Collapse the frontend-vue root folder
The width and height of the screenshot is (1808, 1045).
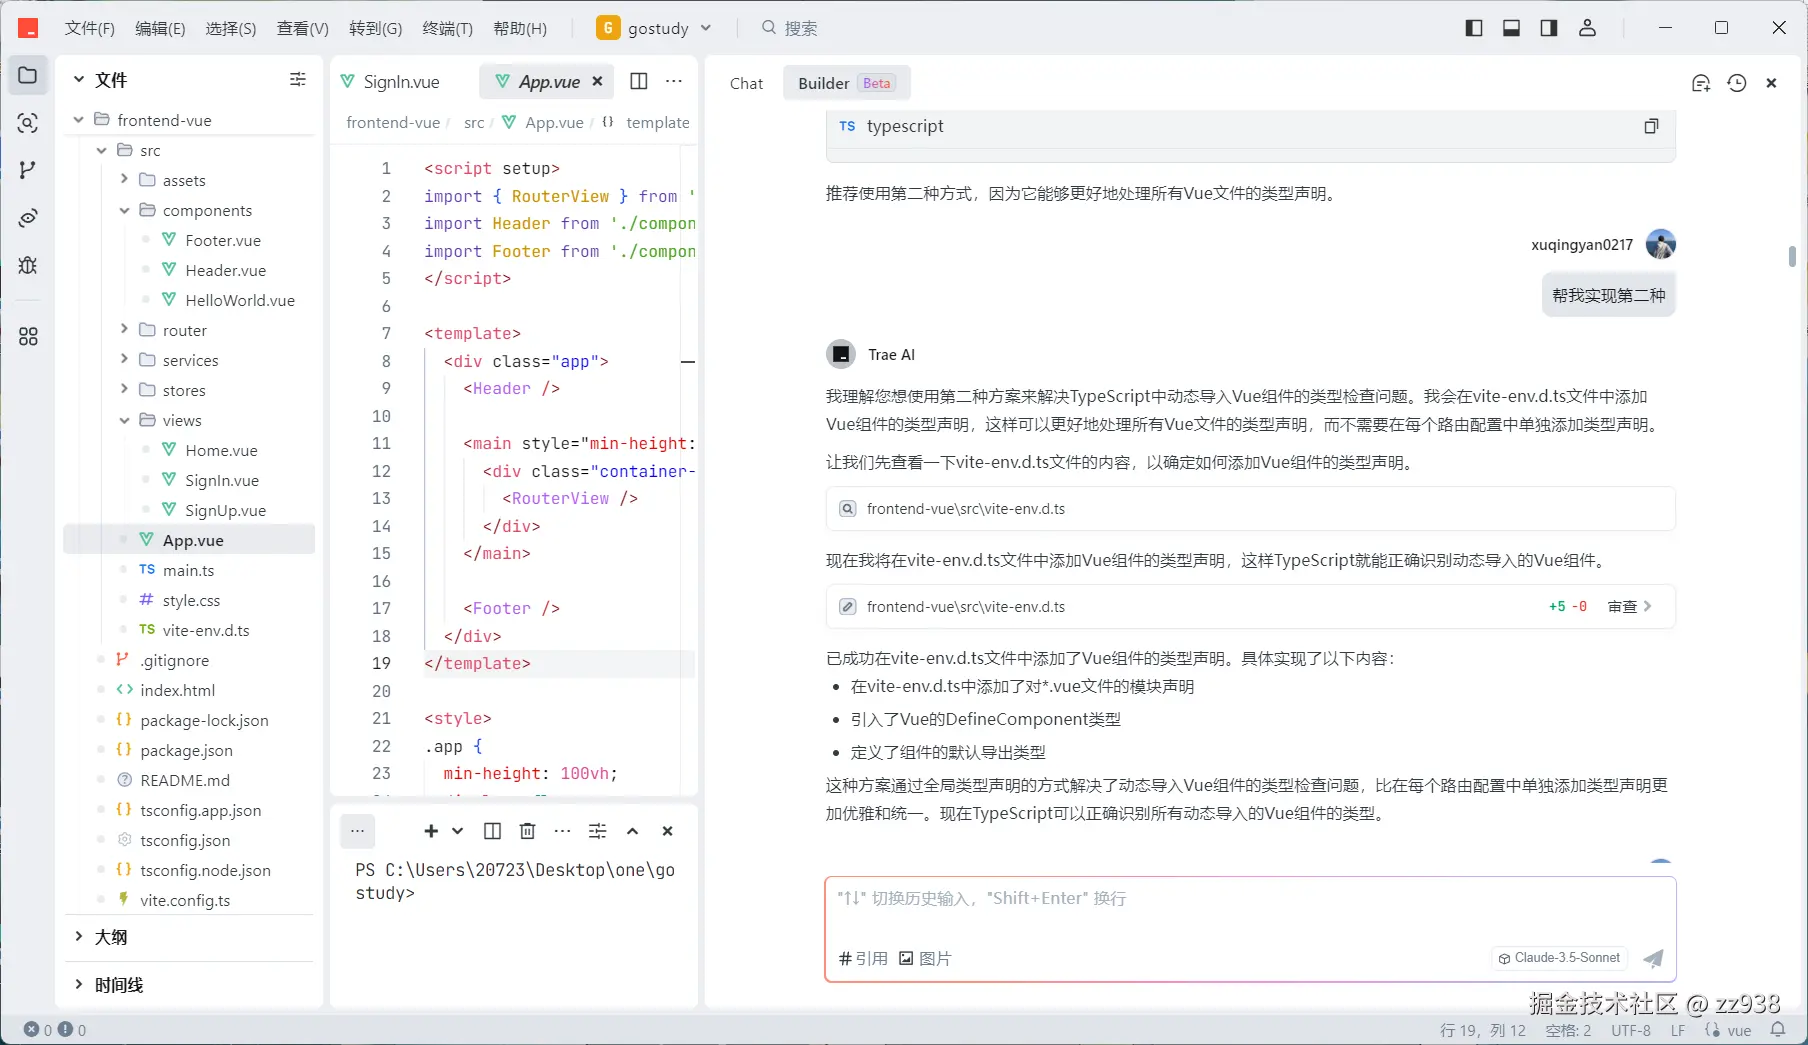(79, 120)
